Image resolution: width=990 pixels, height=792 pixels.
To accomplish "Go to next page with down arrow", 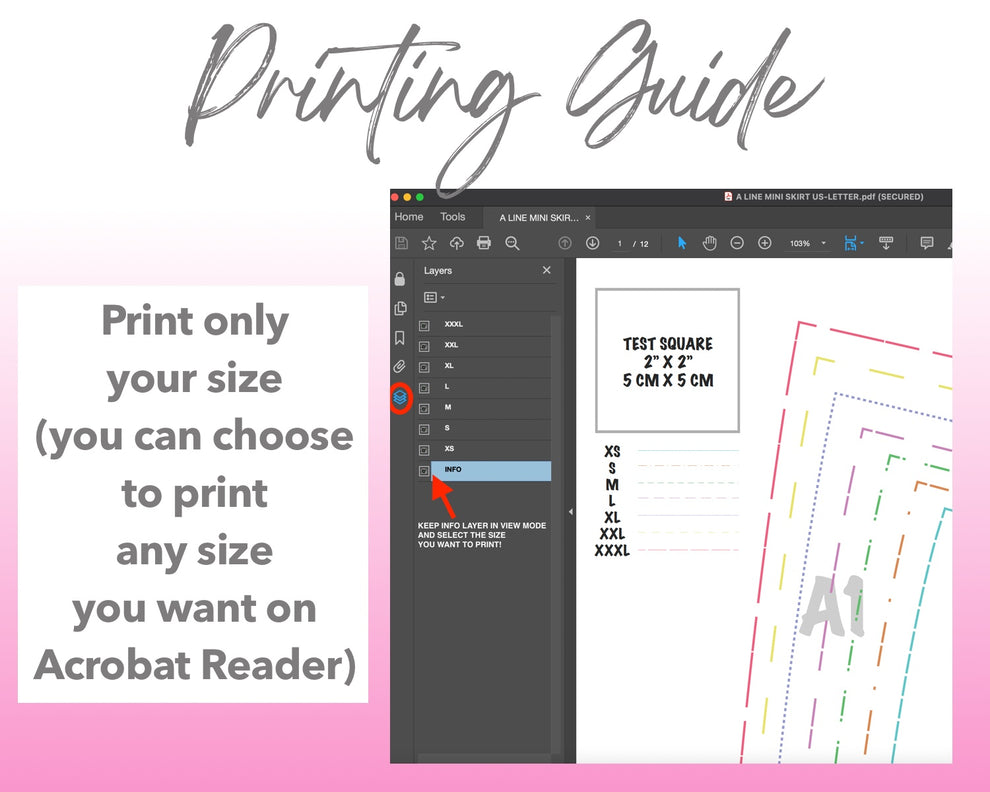I will pyautogui.click(x=592, y=243).
